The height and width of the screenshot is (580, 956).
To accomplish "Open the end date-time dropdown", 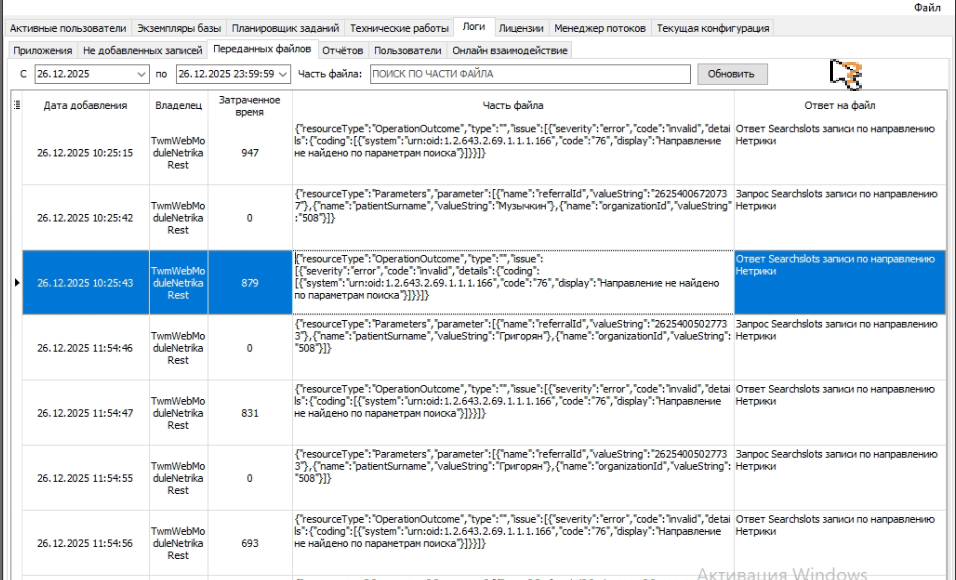I will click(284, 74).
